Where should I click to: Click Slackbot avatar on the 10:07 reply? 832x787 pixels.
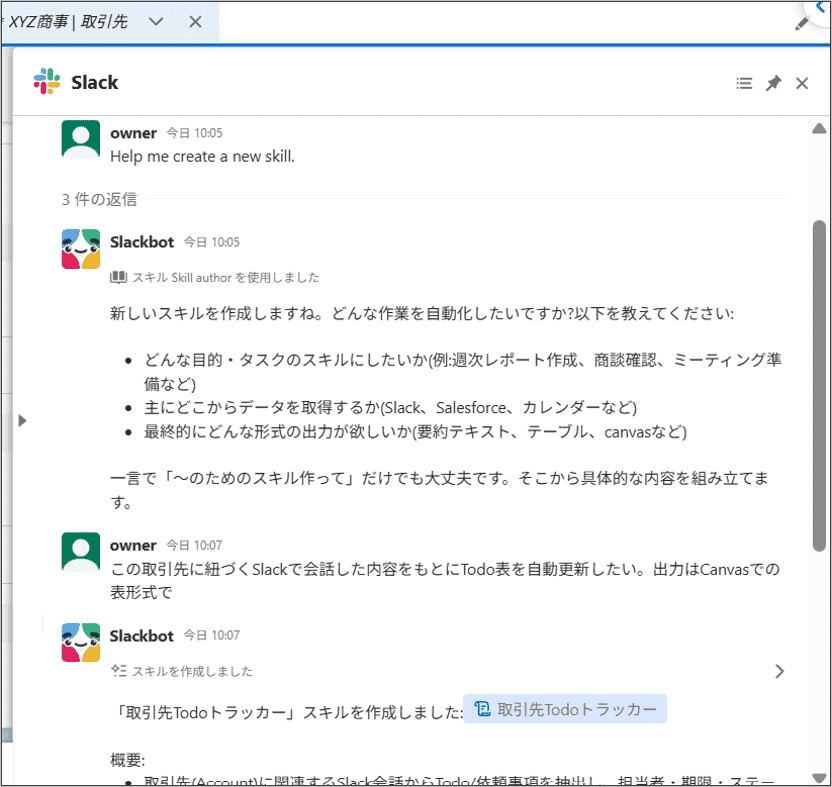point(81,642)
